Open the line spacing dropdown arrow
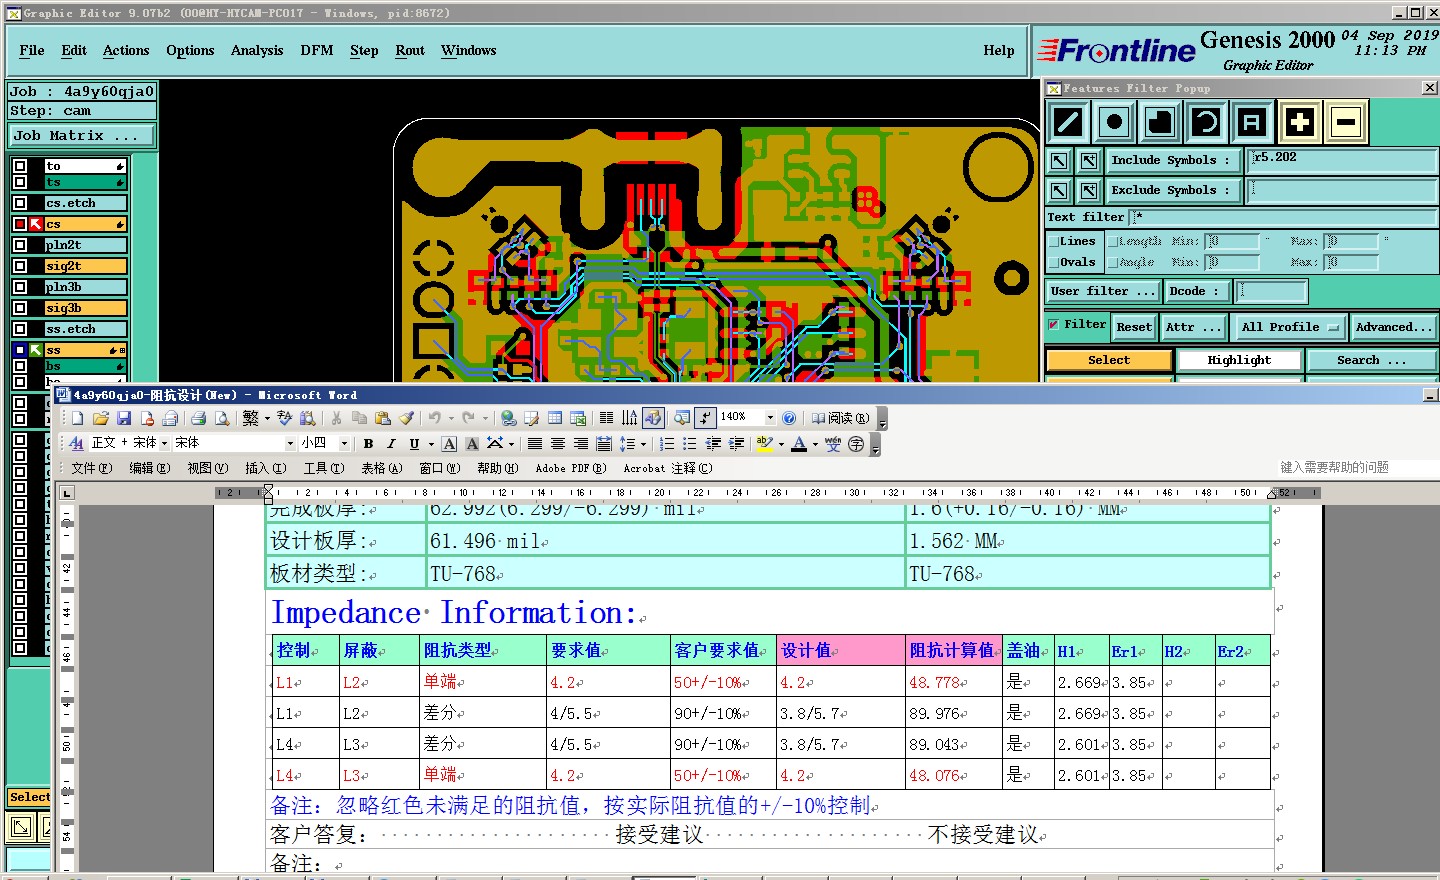 tap(643, 444)
